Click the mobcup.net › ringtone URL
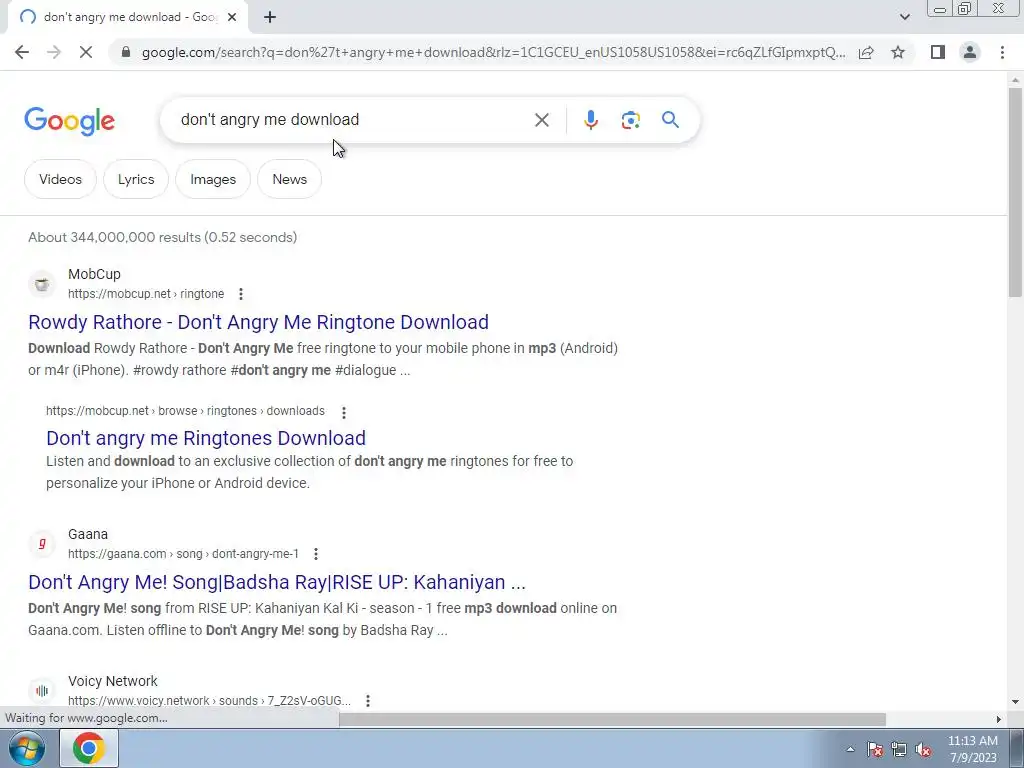 tap(146, 294)
